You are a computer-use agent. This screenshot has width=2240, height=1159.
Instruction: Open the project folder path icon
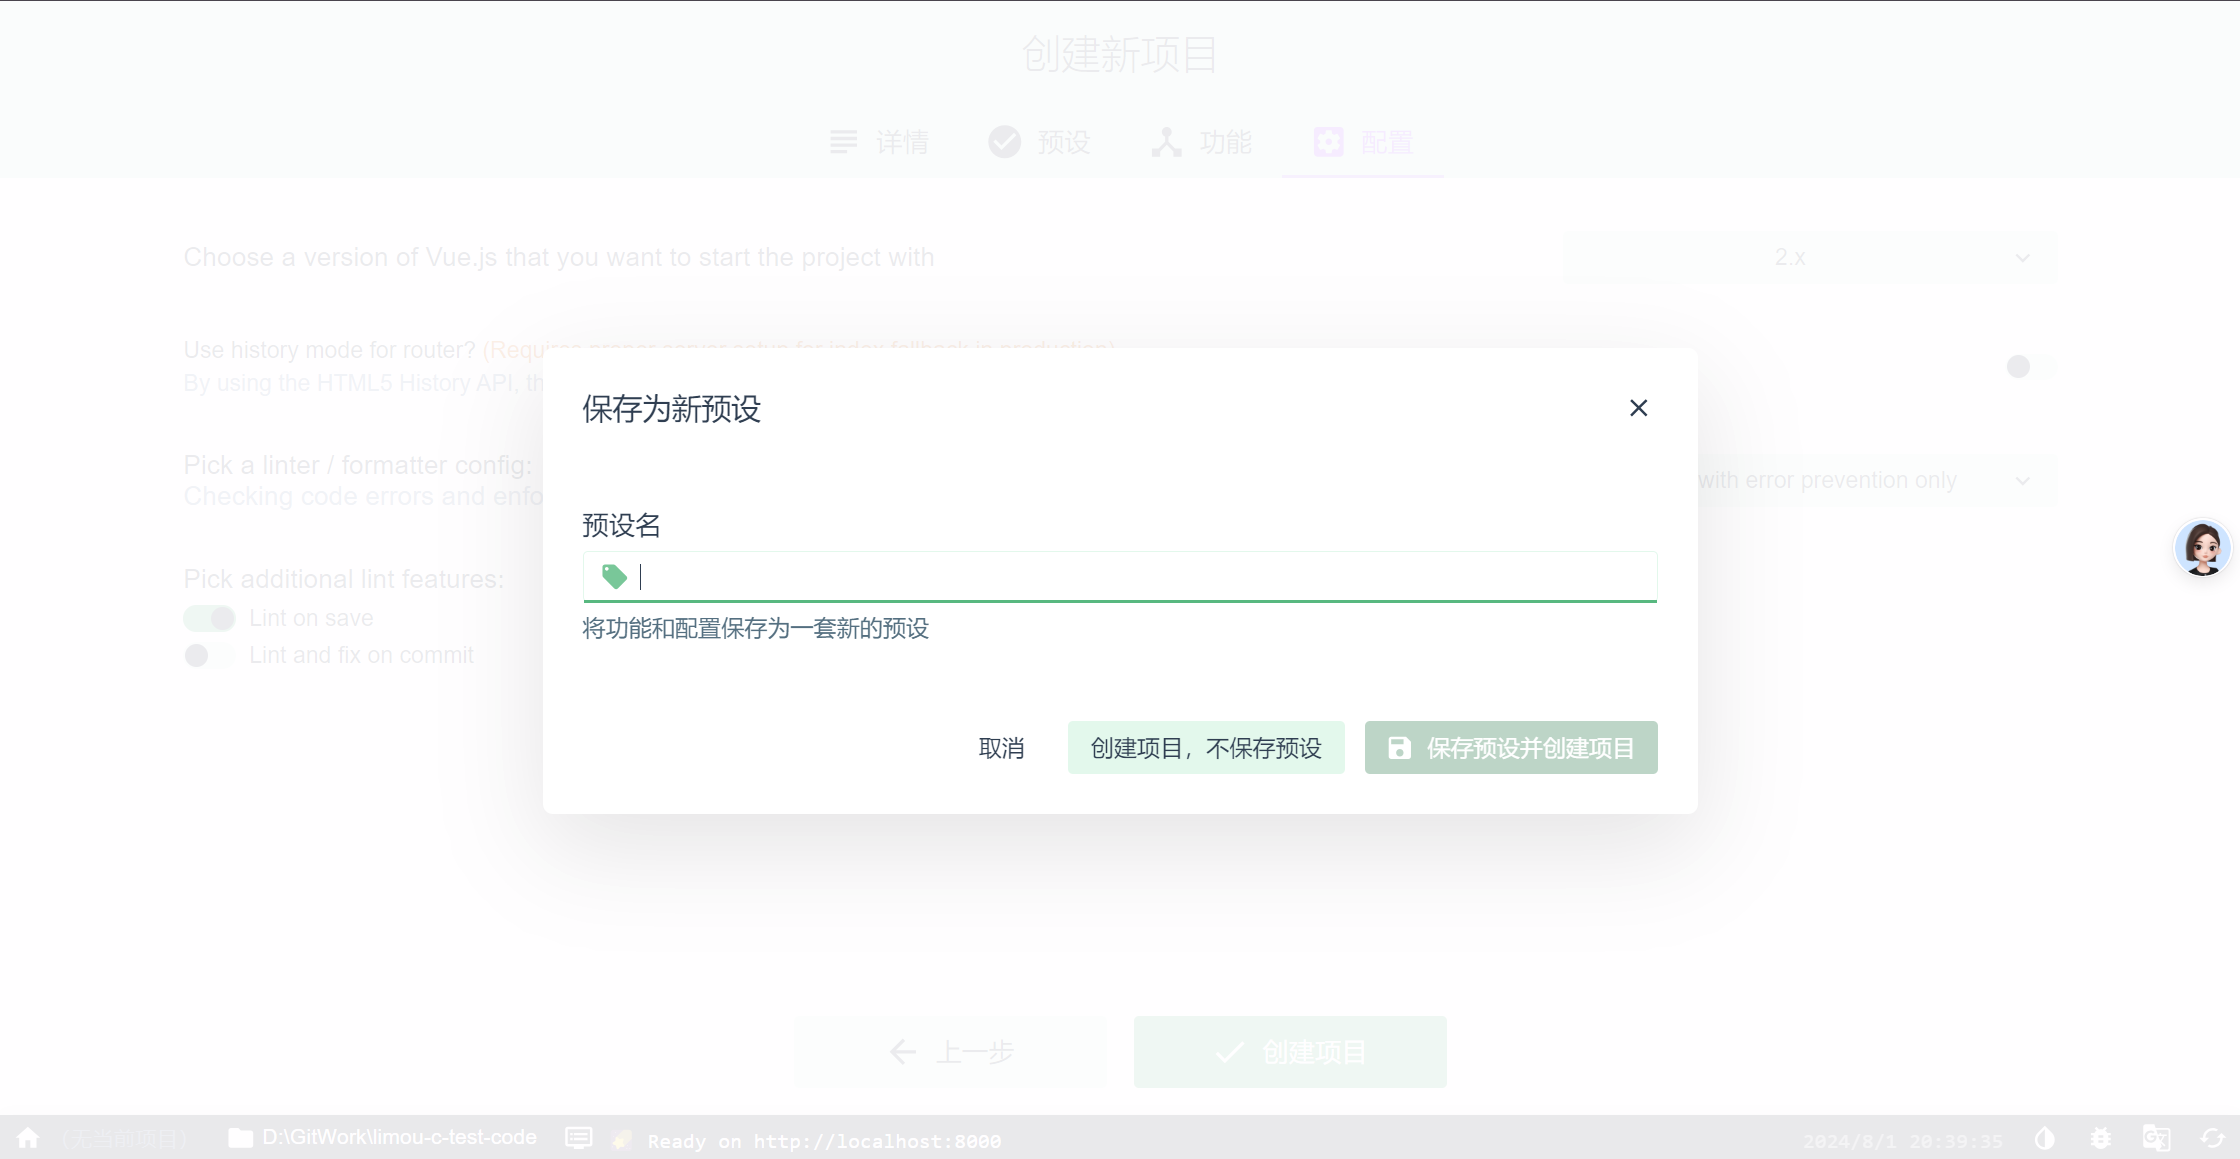click(x=240, y=1138)
